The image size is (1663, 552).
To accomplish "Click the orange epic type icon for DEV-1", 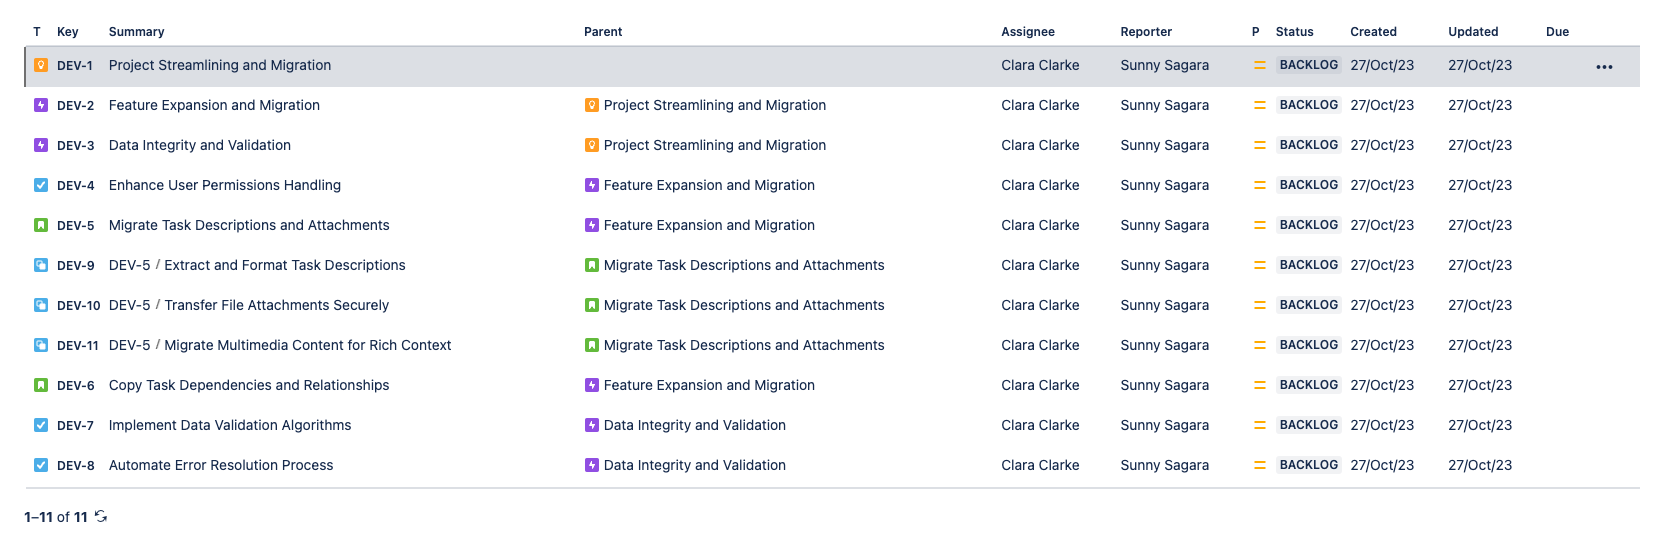I will (41, 65).
